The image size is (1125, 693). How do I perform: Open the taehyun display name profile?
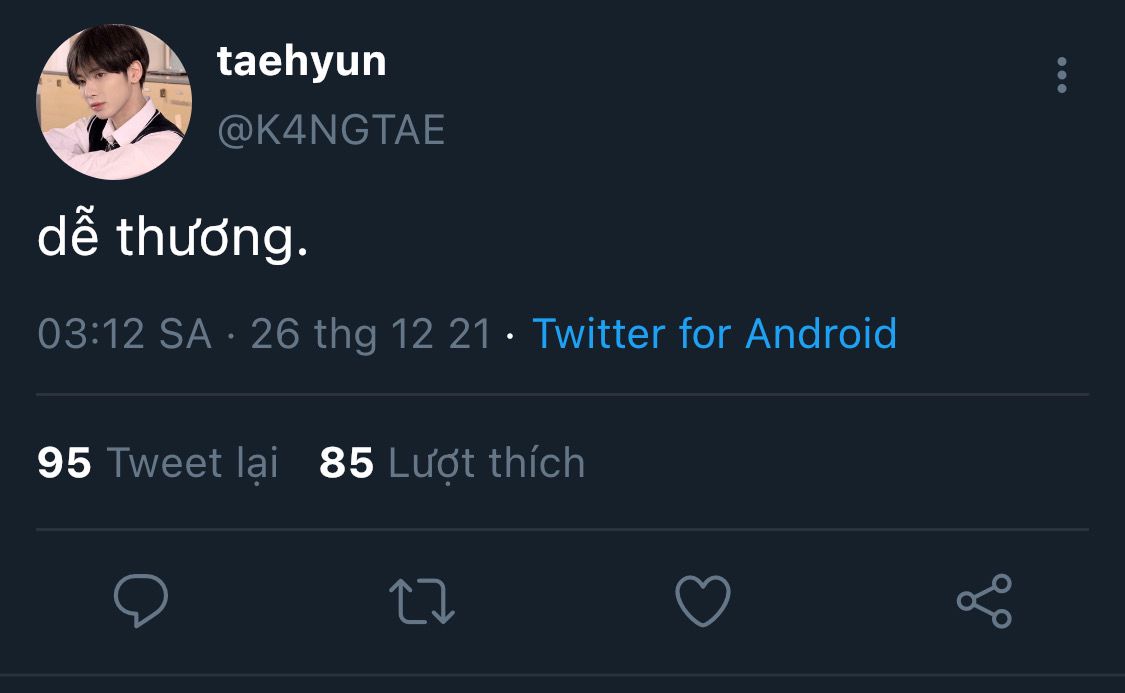(302, 62)
